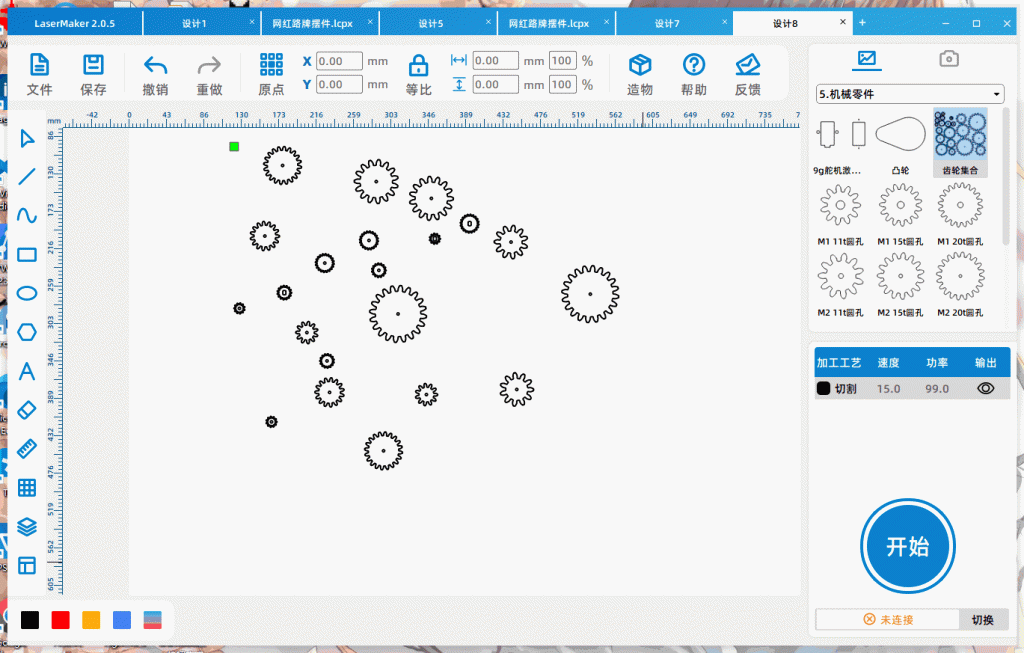Choose the curve drawing tool
This screenshot has height=653, width=1024.
(x=27, y=215)
